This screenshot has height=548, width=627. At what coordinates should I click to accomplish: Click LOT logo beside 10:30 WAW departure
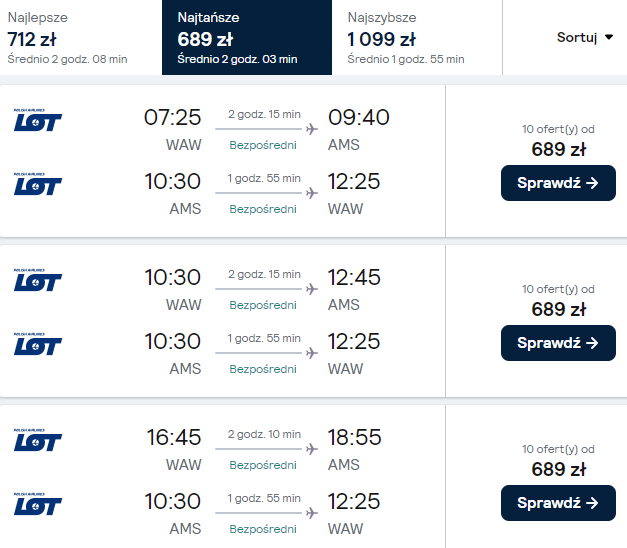pyautogui.click(x=37, y=281)
